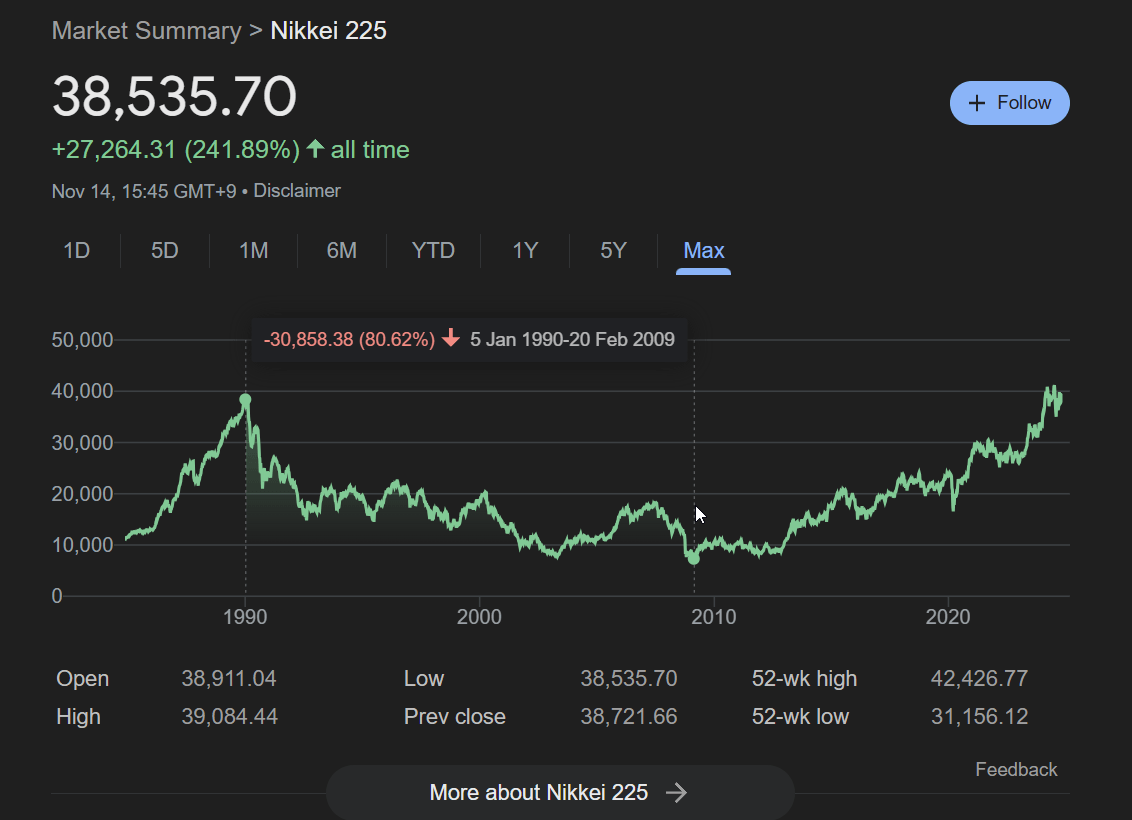The width and height of the screenshot is (1132, 820).
Task: Navigate back to Market Summary
Action: pos(146,30)
